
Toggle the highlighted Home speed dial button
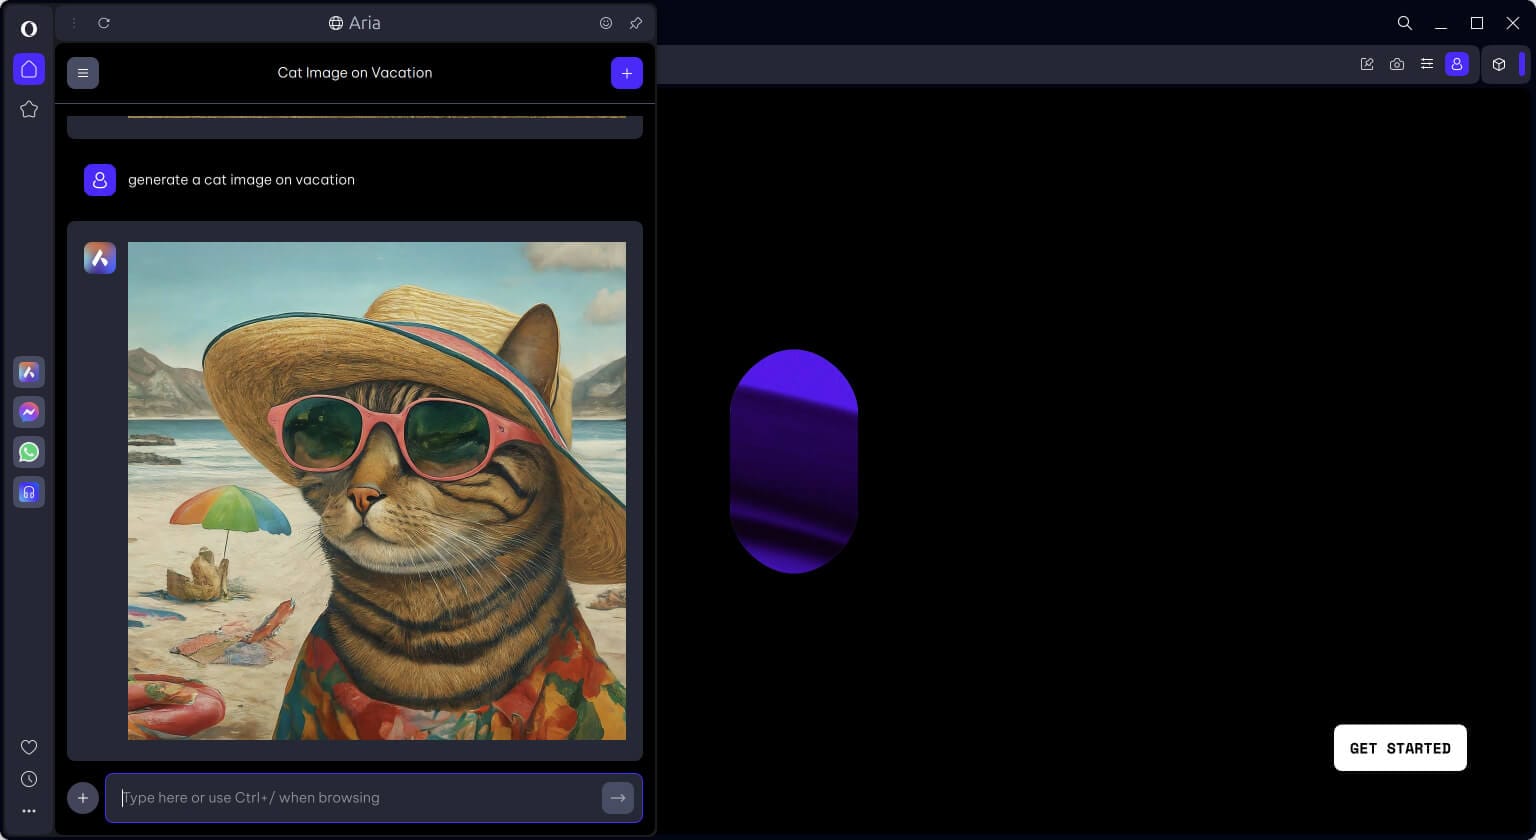[x=29, y=69]
